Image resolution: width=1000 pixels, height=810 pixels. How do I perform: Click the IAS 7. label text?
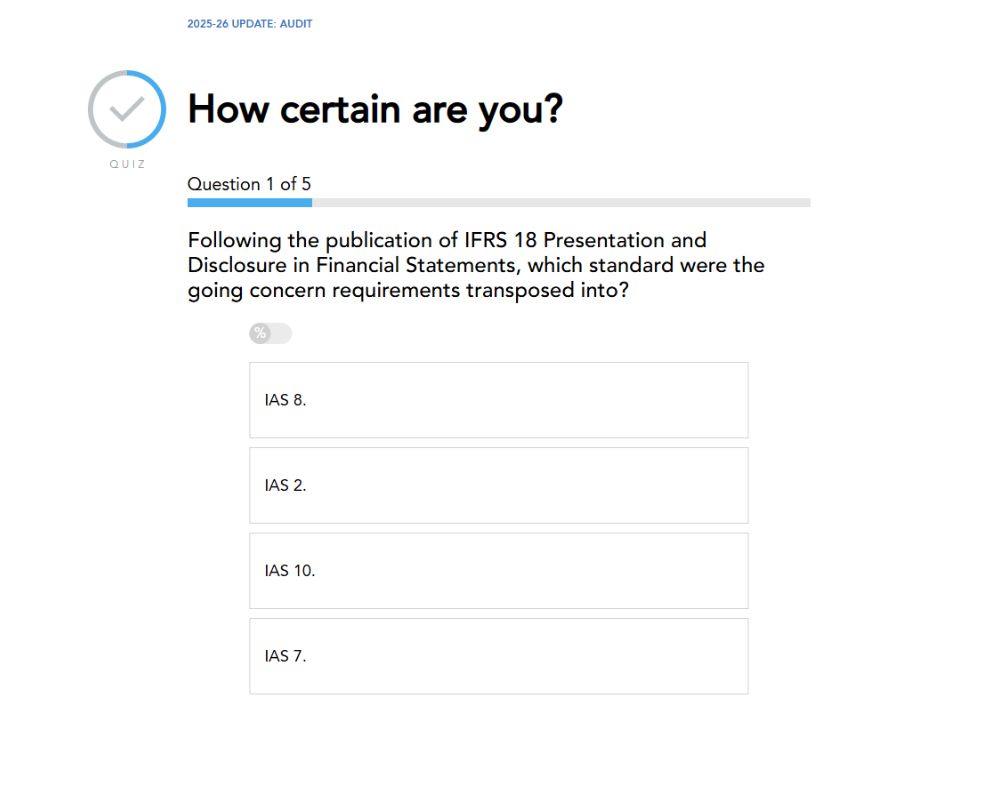click(x=285, y=656)
